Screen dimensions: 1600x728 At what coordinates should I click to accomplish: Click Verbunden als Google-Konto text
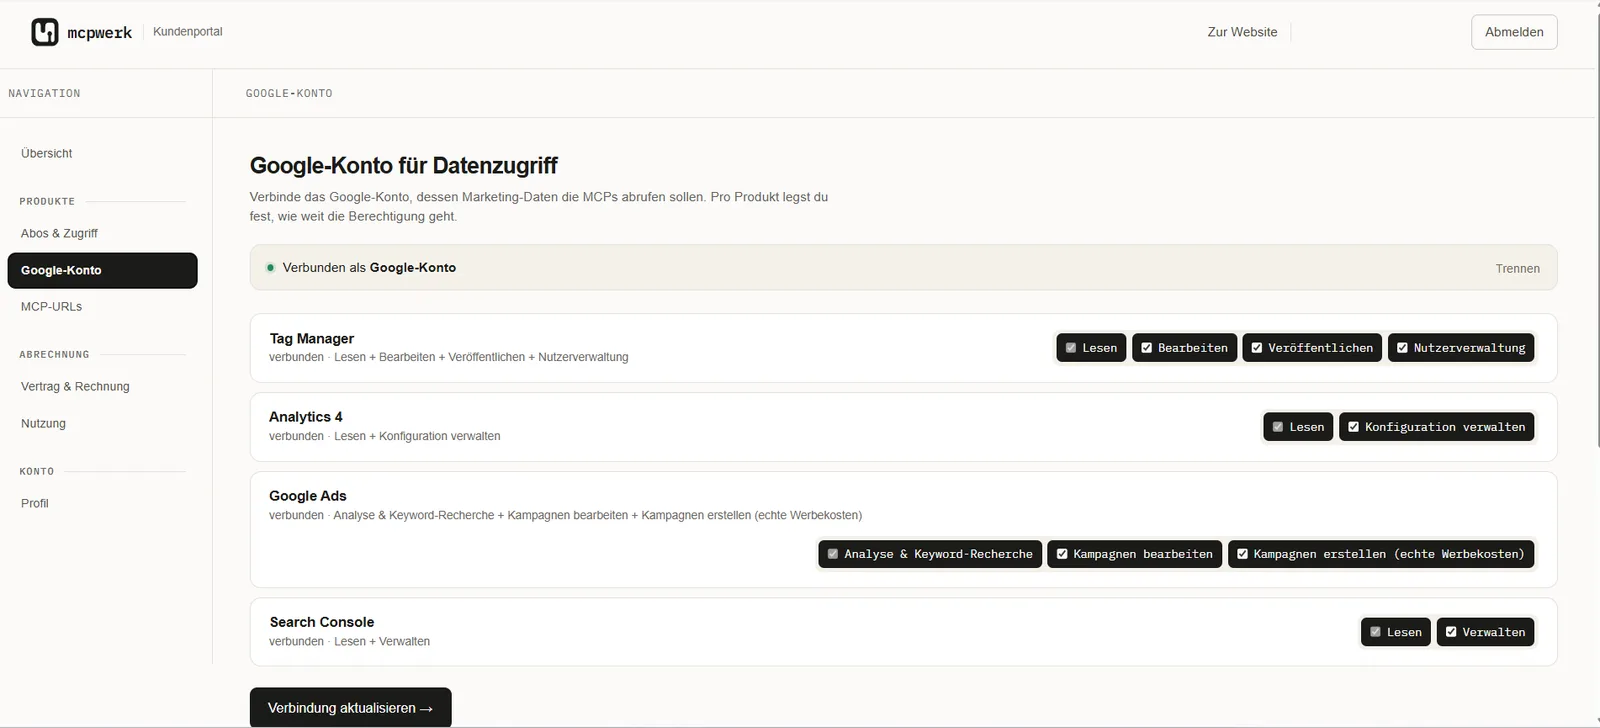(369, 268)
